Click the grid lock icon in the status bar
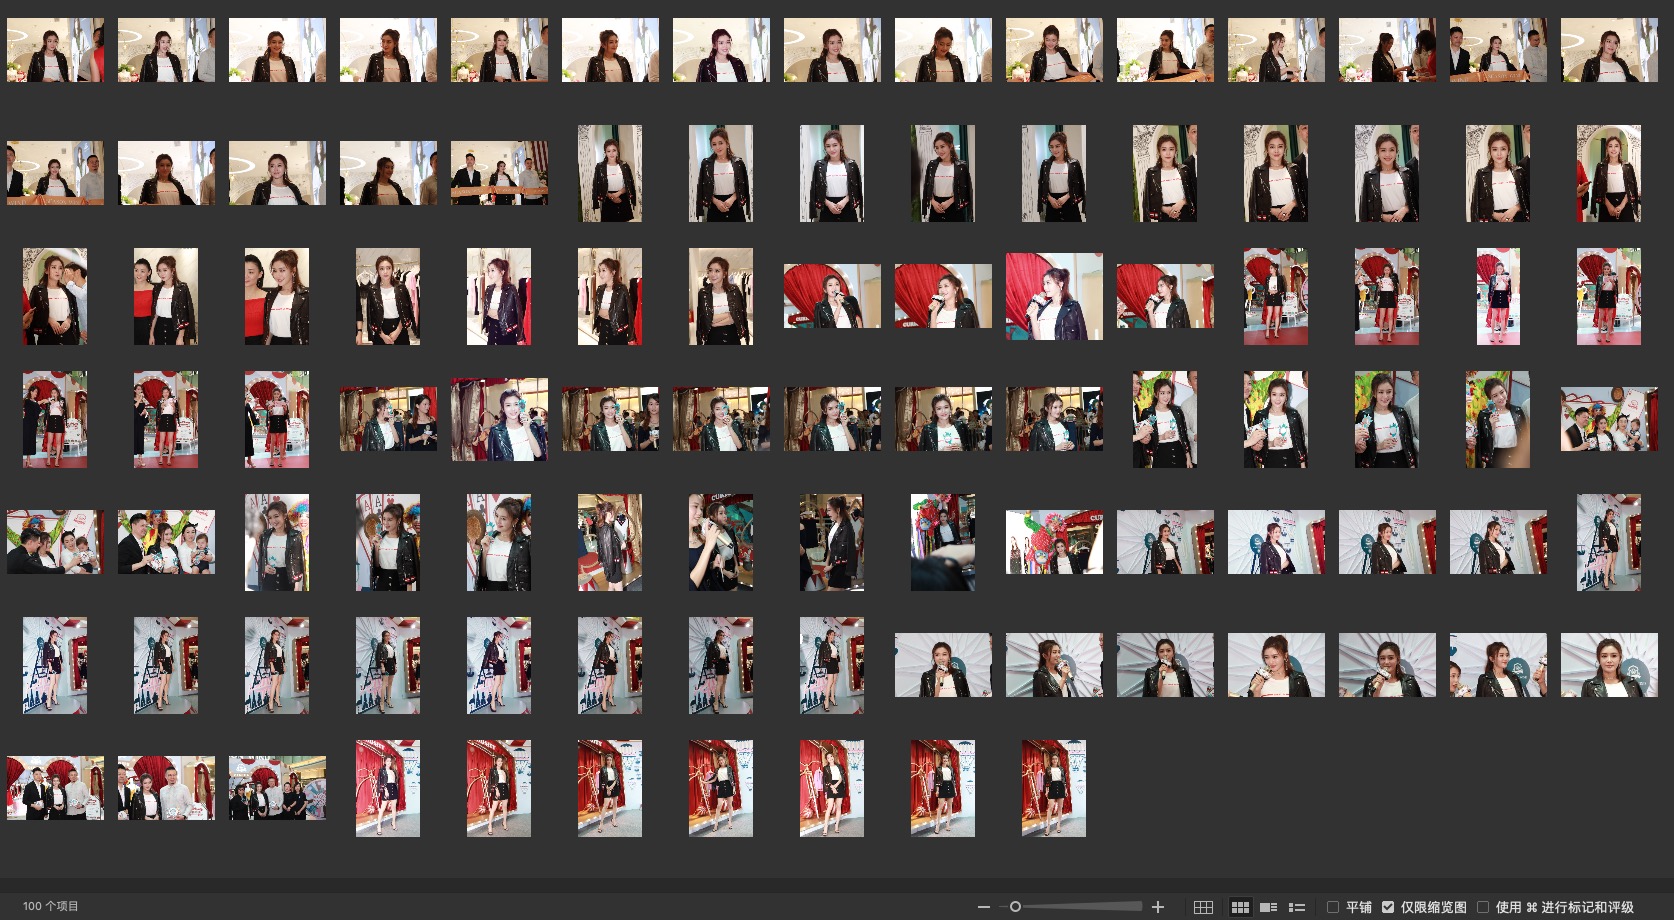Screen dimensions: 1674x920 (1203, 907)
